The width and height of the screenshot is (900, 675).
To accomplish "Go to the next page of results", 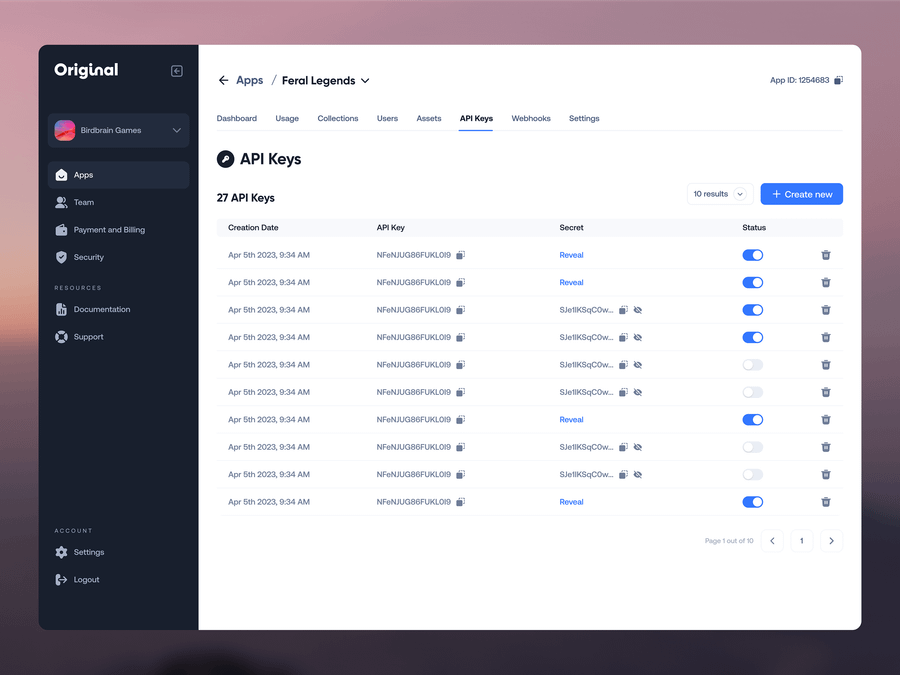I will click(831, 541).
